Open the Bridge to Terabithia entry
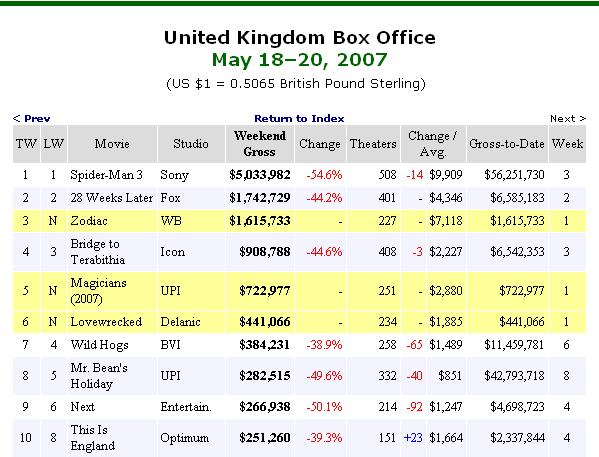This screenshot has height=457, width=599. tap(98, 252)
